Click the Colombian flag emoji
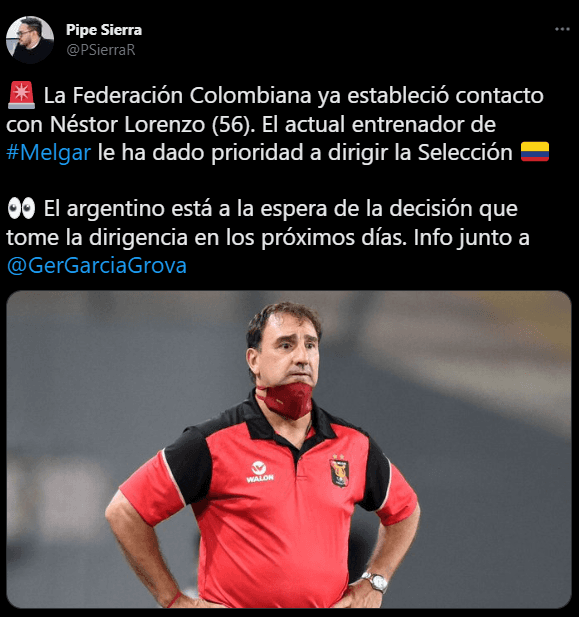This screenshot has width=579, height=617. [x=535, y=152]
